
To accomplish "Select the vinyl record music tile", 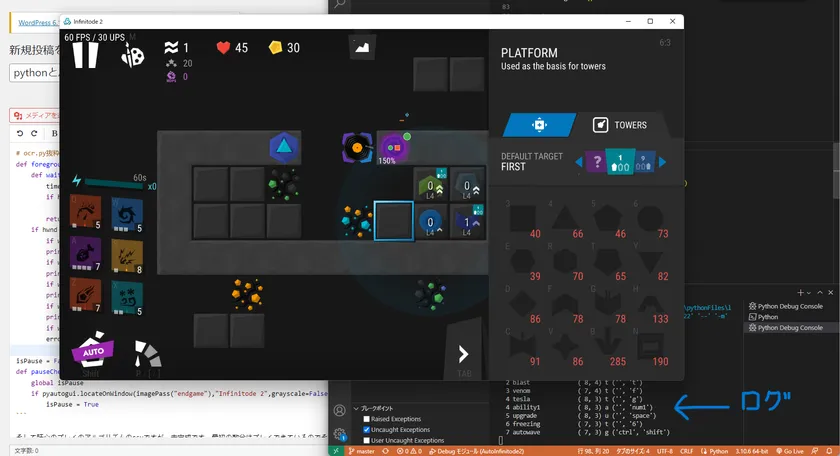I will [x=357, y=148].
